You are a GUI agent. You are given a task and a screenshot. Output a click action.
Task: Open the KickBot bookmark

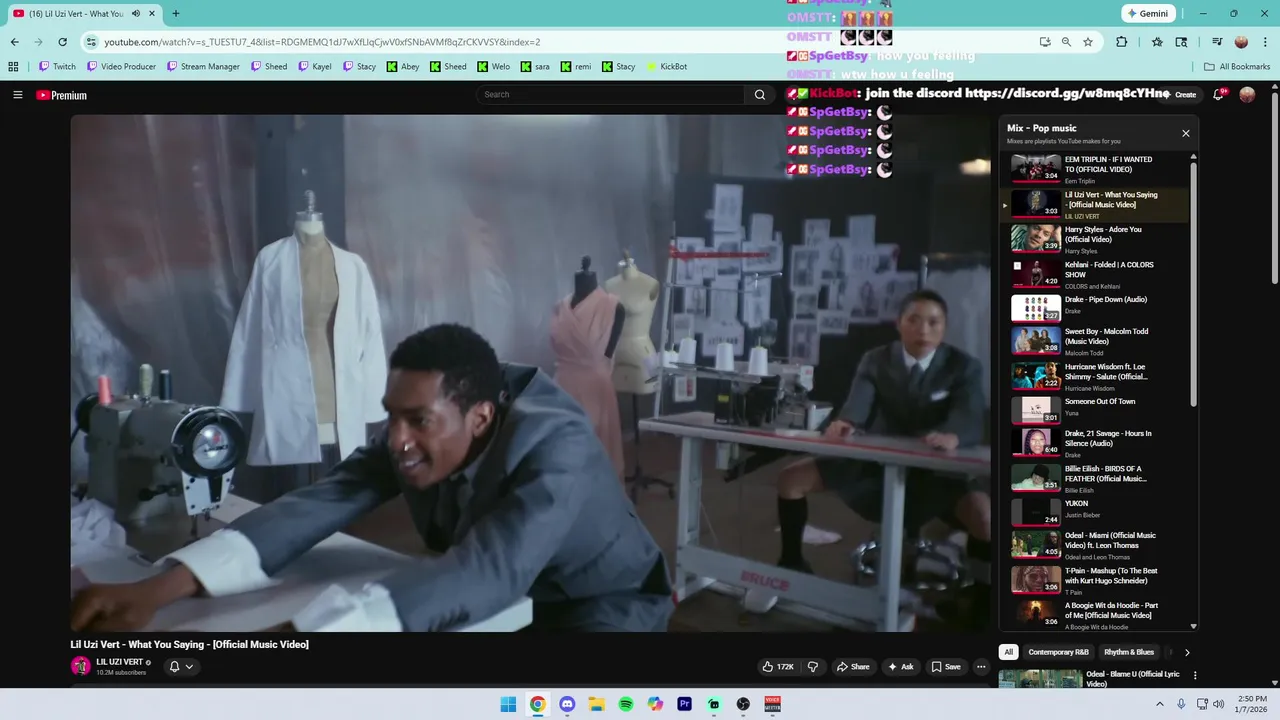(x=667, y=67)
